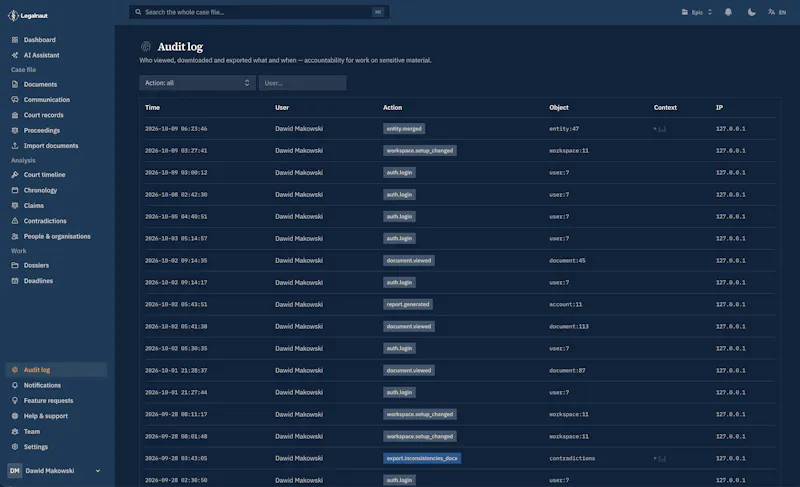Screen dimensions: 800x487
Task: Click the Notifications bell icon in sidebar
Action: pos(15,385)
